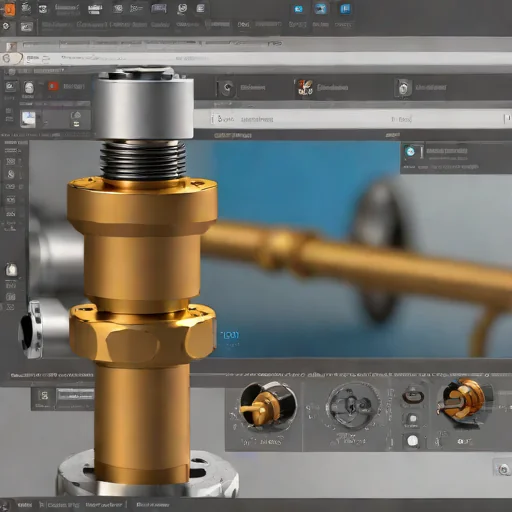Click the blue text label beside the hex nut

coord(230,335)
